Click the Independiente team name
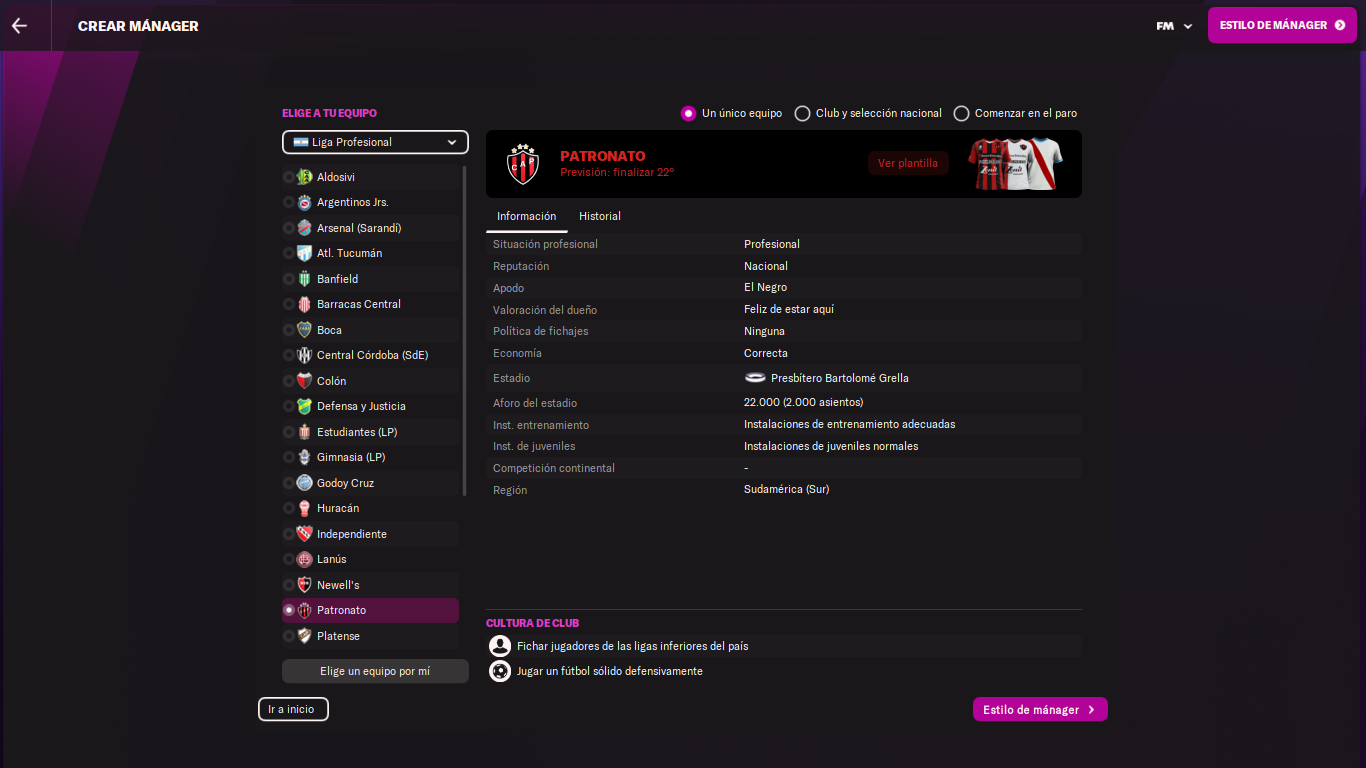 pos(352,534)
